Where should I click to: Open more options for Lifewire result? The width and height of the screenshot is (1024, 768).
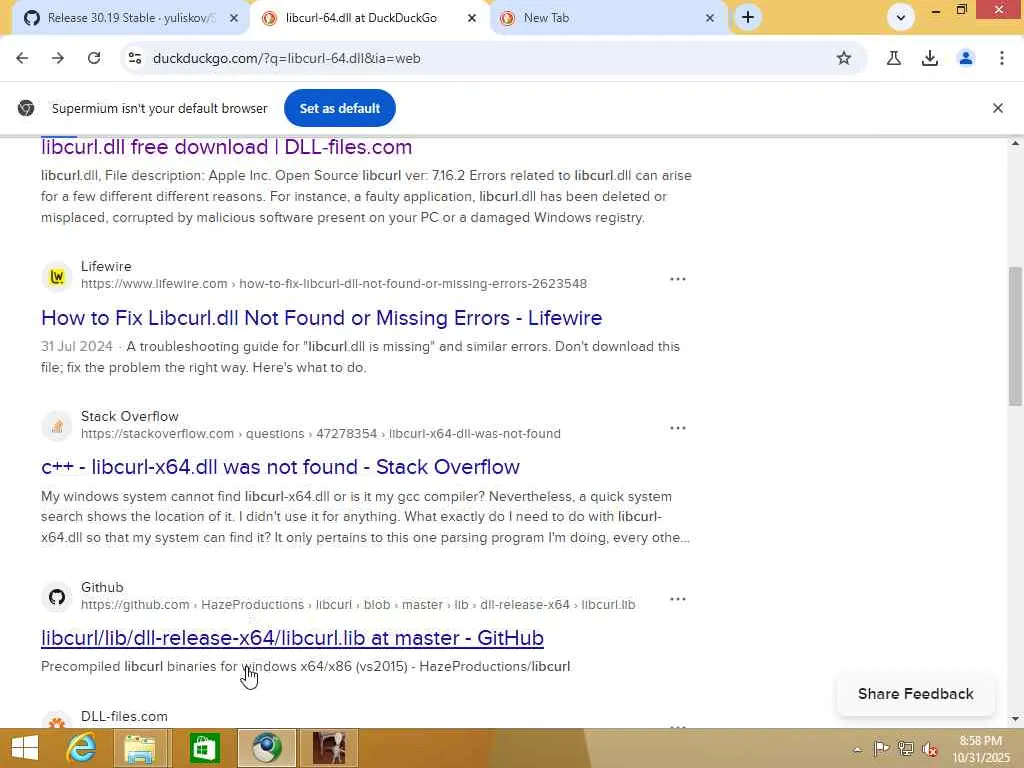click(x=678, y=280)
